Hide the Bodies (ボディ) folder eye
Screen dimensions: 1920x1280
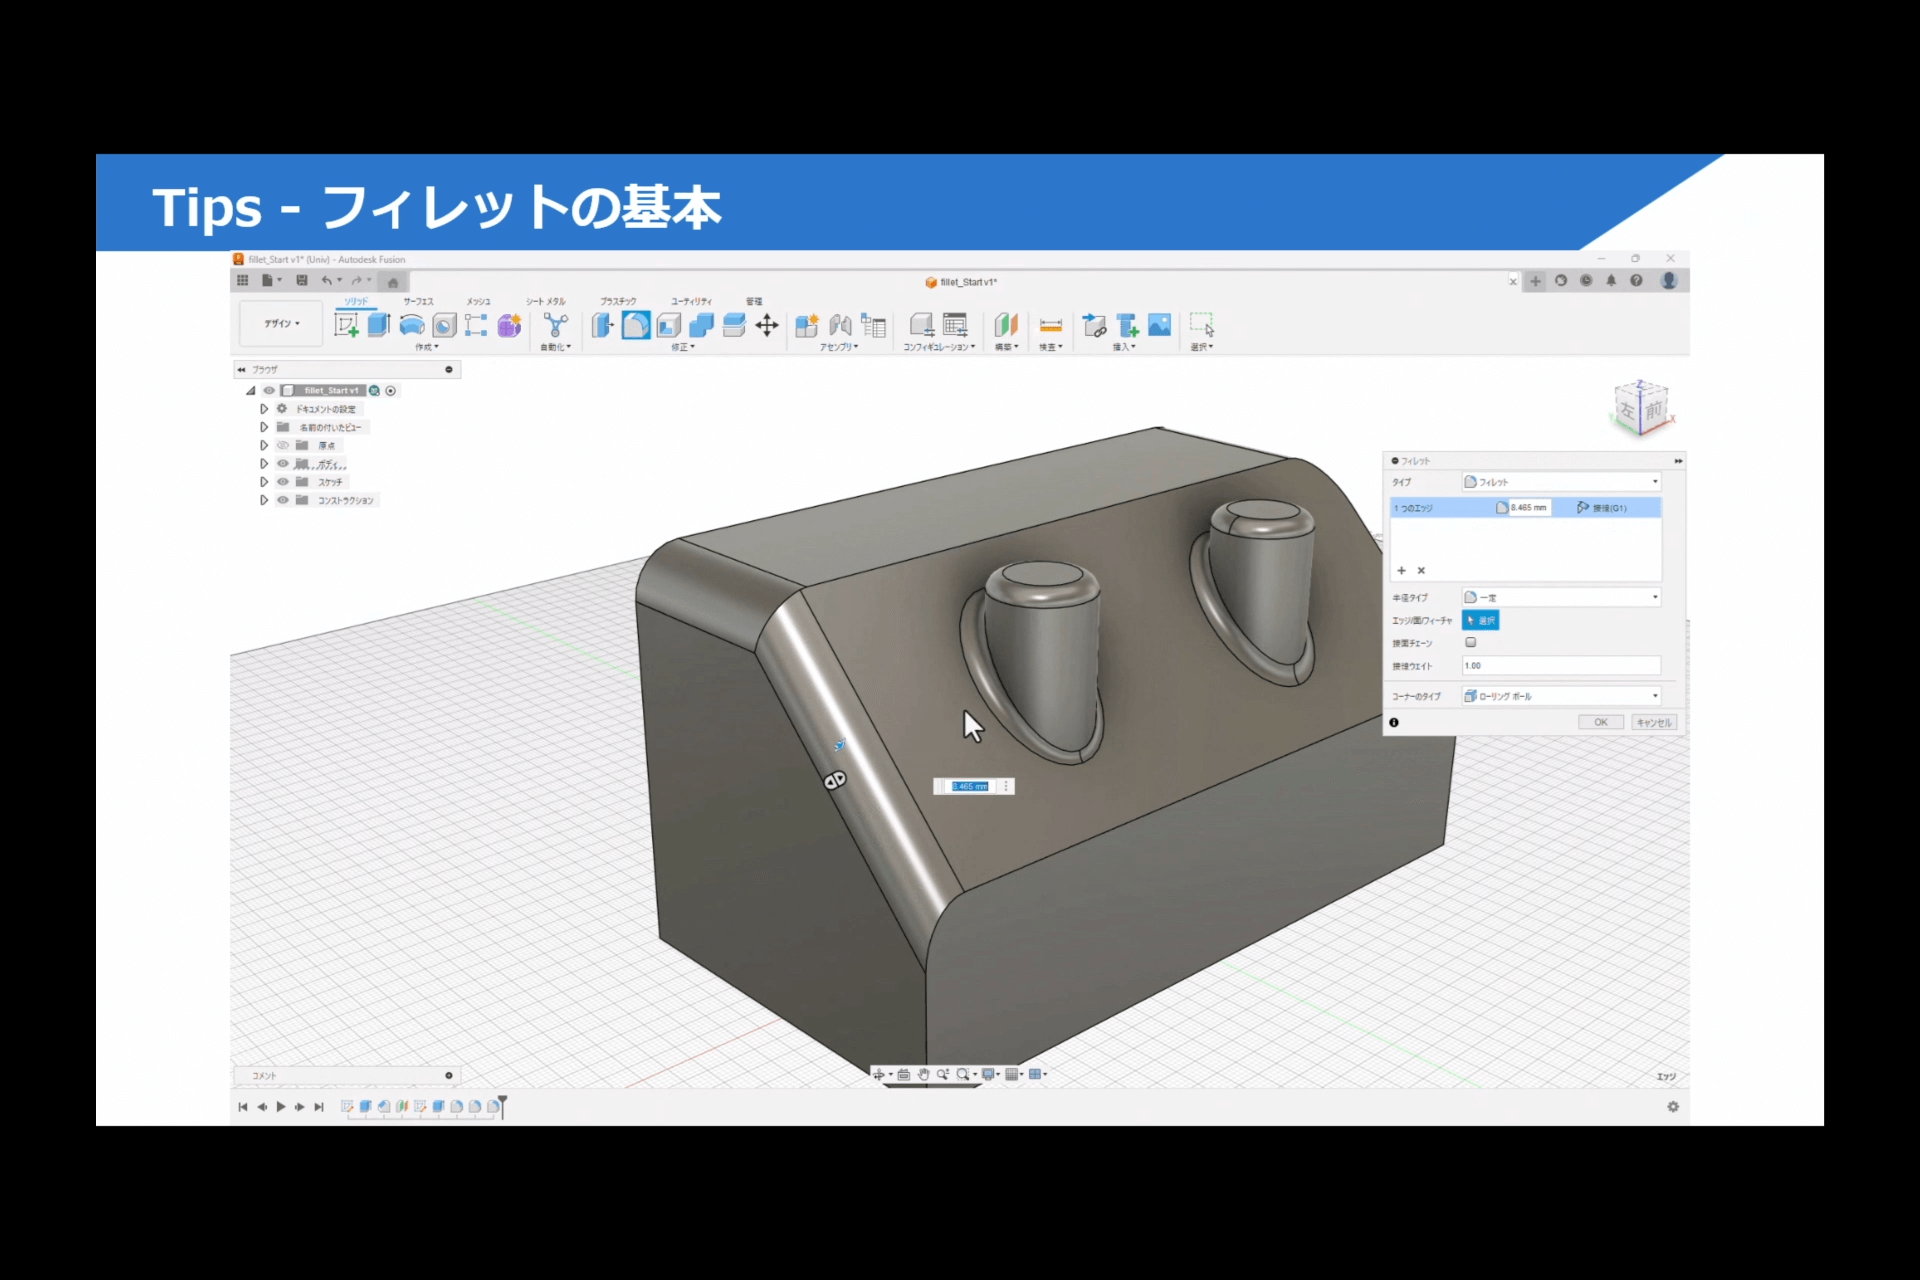tap(283, 464)
